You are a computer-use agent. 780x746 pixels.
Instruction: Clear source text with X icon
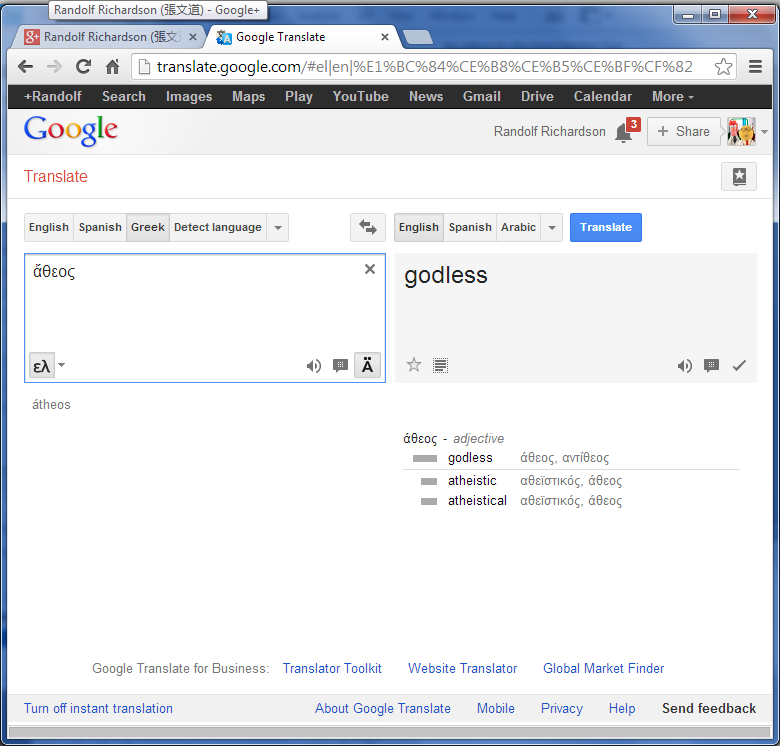[x=370, y=269]
